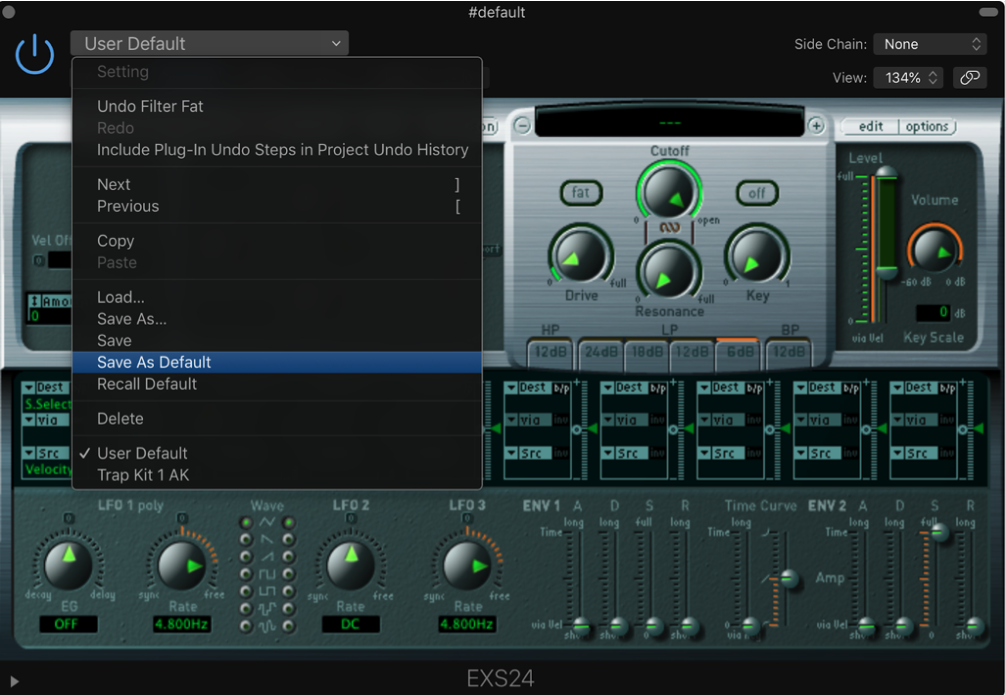Screen dimensions: 1005x695
Task: Click the orange Volume knob
Action: [x=933, y=250]
